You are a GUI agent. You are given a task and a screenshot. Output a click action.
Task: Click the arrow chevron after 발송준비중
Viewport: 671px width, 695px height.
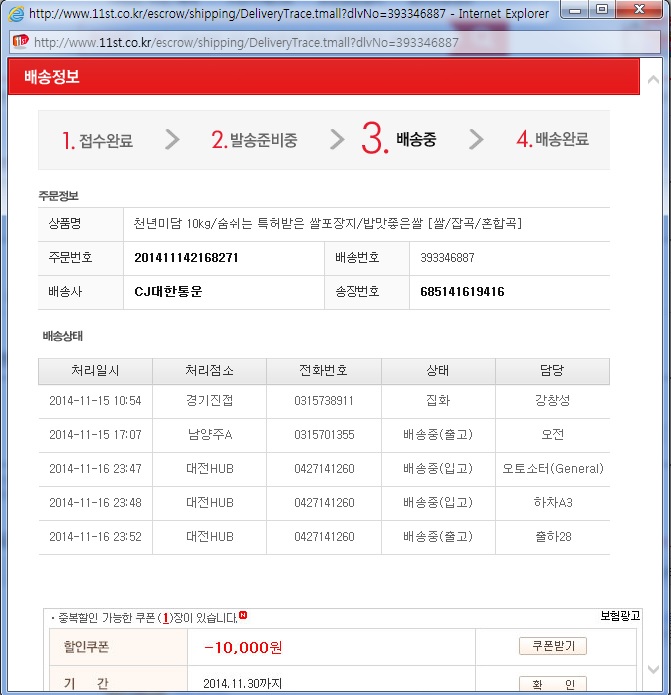tap(337, 140)
